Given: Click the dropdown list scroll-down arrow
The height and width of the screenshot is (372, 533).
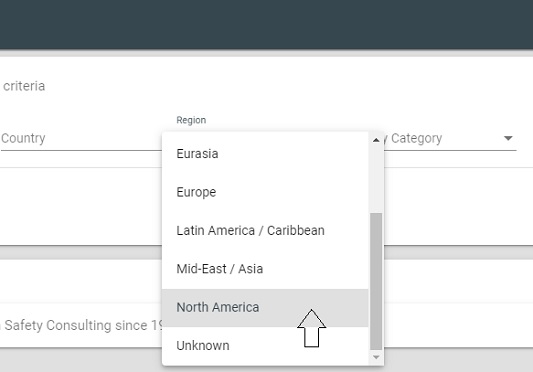Looking at the screenshot, I should point(376,357).
